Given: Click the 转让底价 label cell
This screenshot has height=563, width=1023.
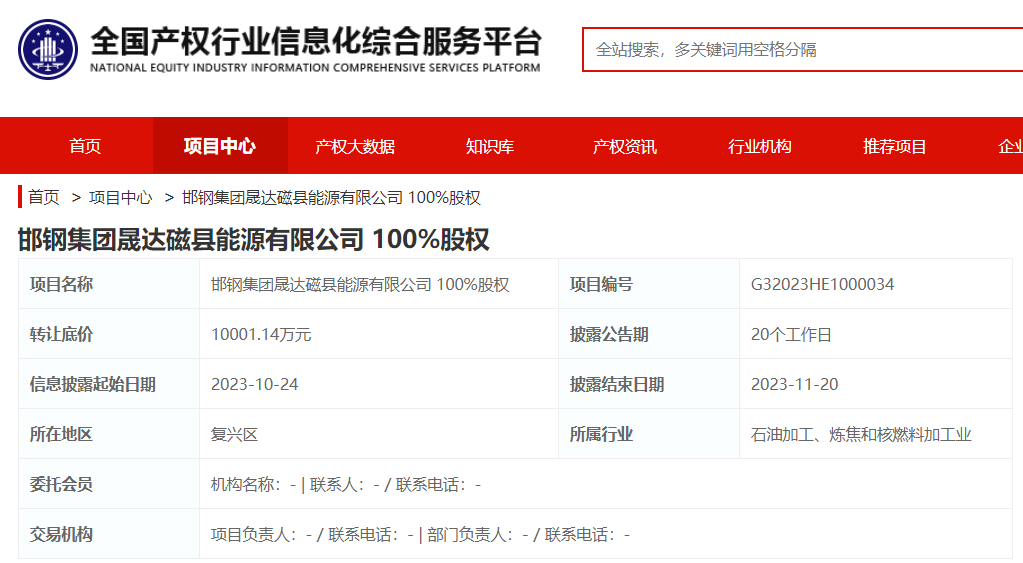Looking at the screenshot, I should (109, 334).
